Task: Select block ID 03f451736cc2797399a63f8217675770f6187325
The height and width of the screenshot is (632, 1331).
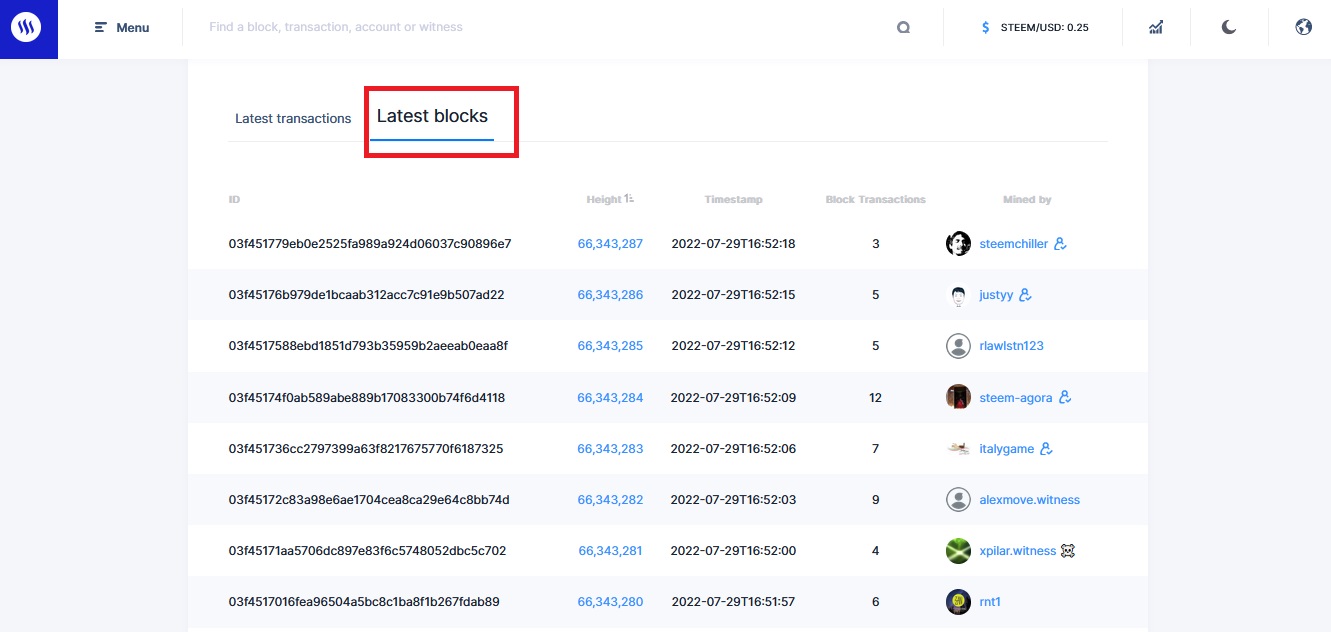Action: [x=366, y=449]
